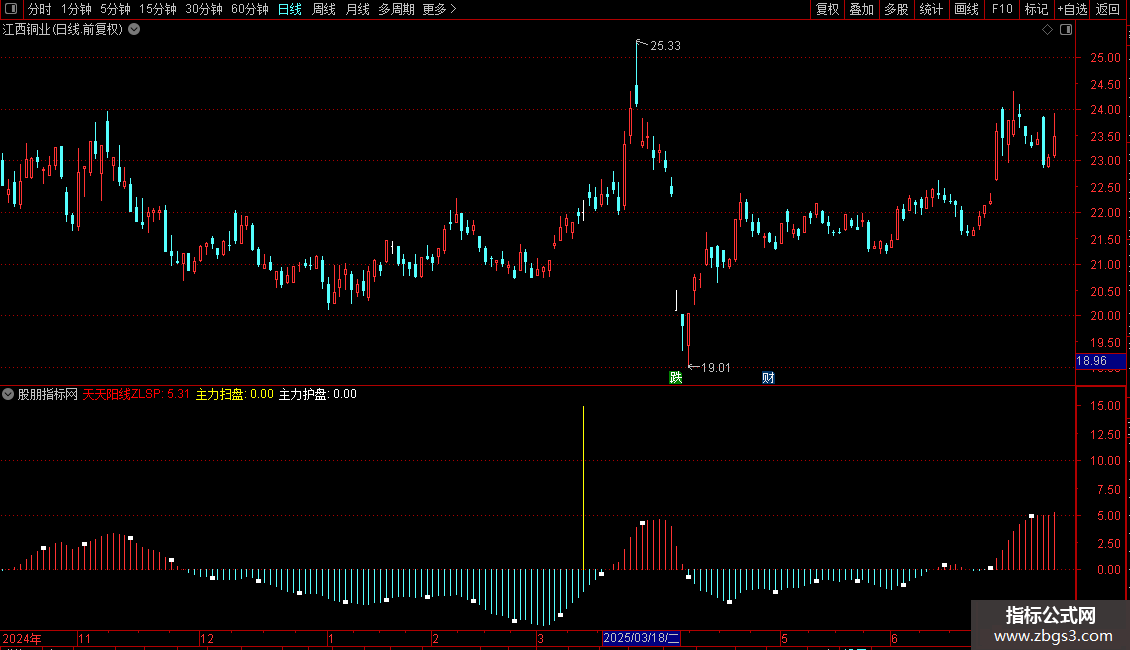Select the 30分钟 period tab

pos(204,9)
